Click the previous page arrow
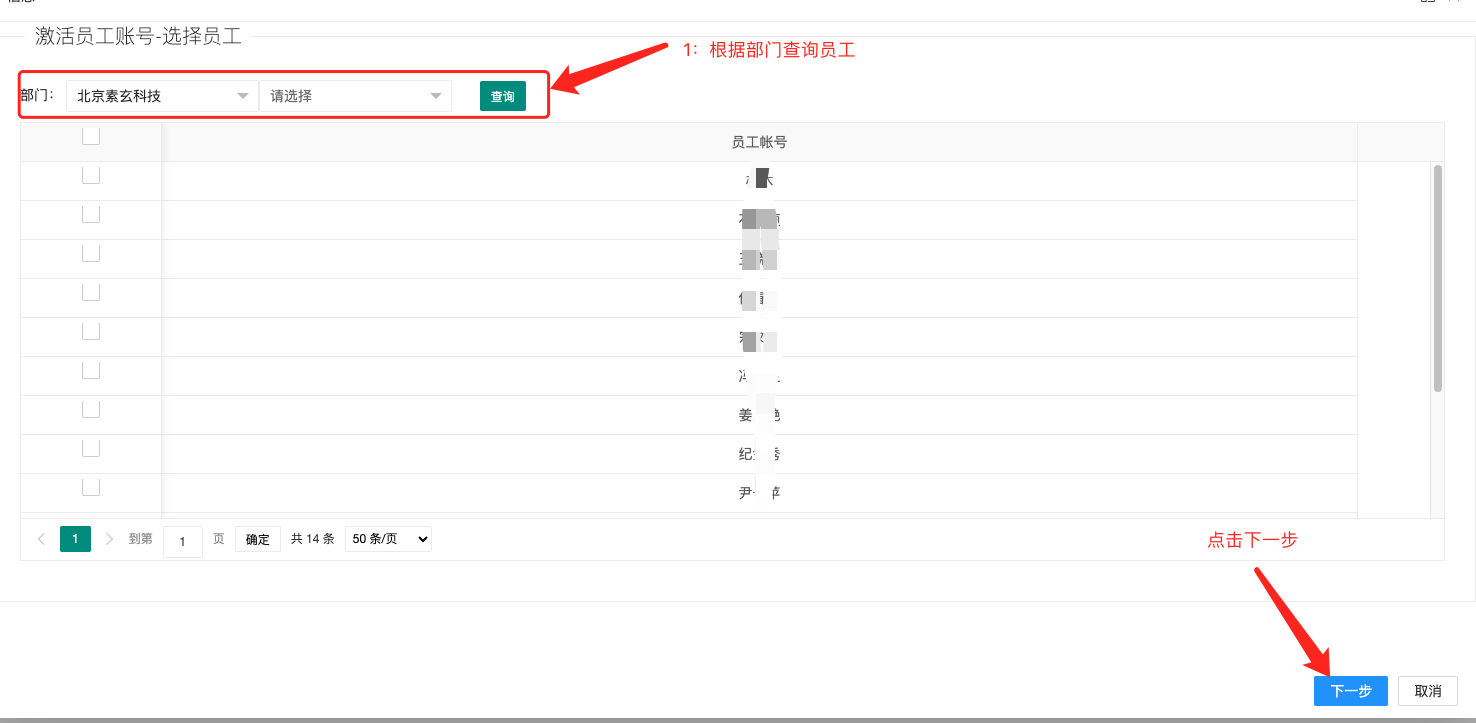 point(41,539)
